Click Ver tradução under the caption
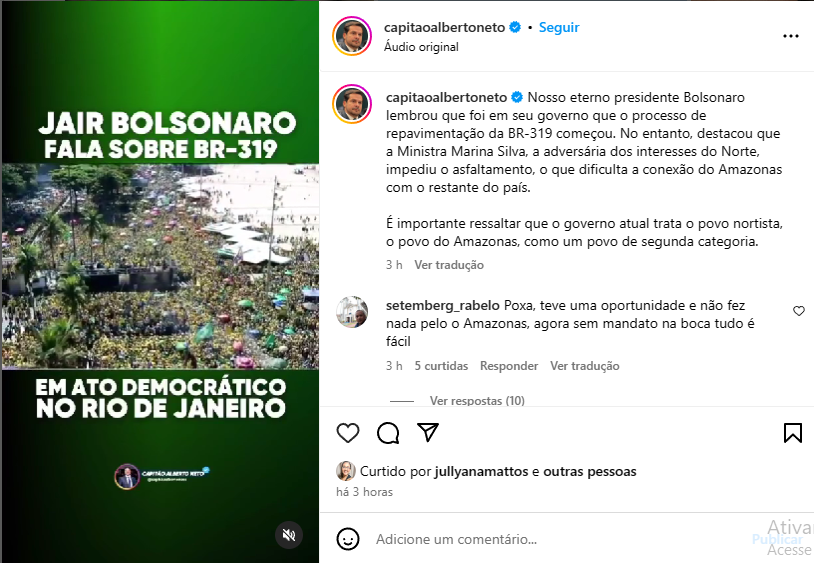 449,265
